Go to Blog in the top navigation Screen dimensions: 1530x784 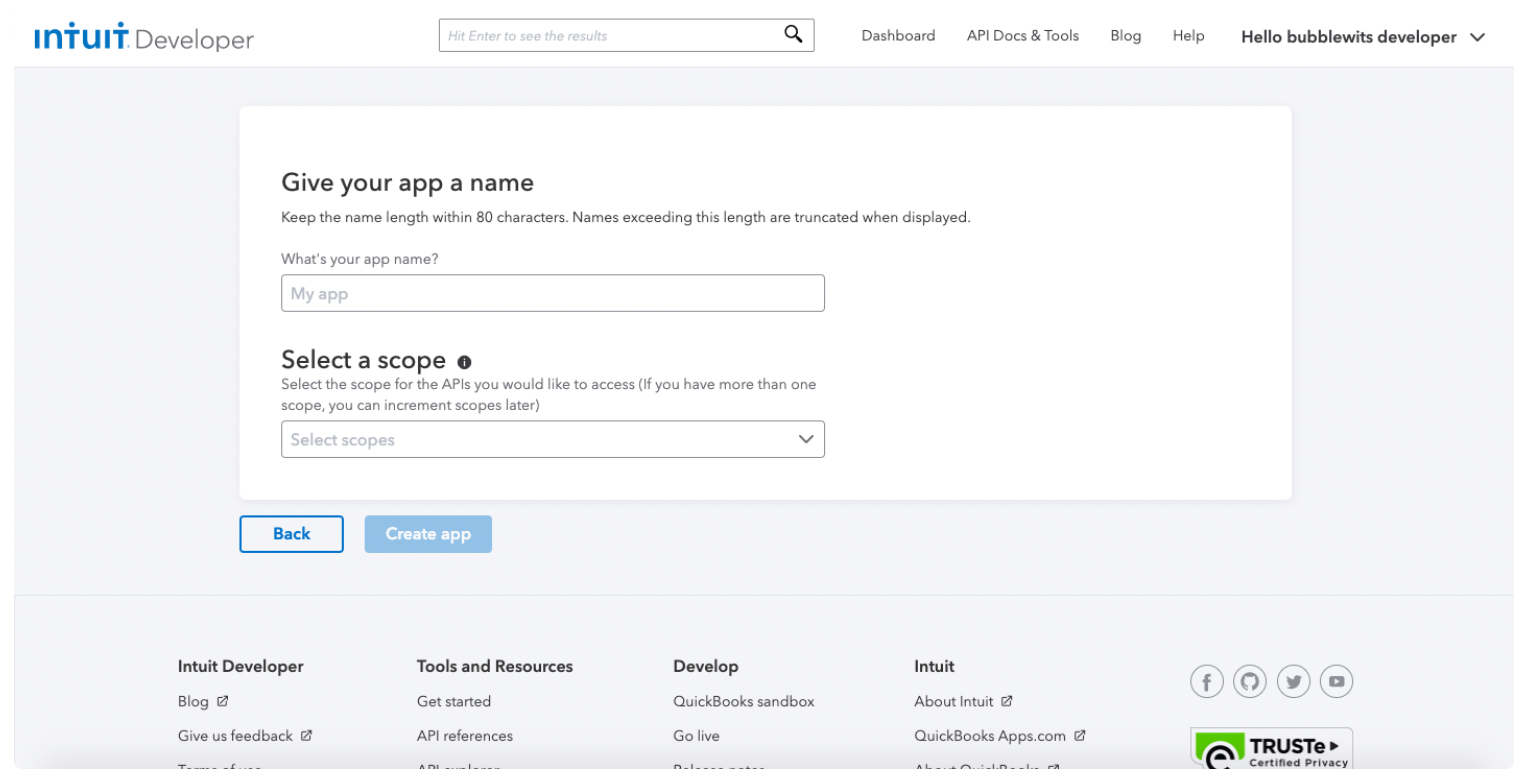(1125, 36)
